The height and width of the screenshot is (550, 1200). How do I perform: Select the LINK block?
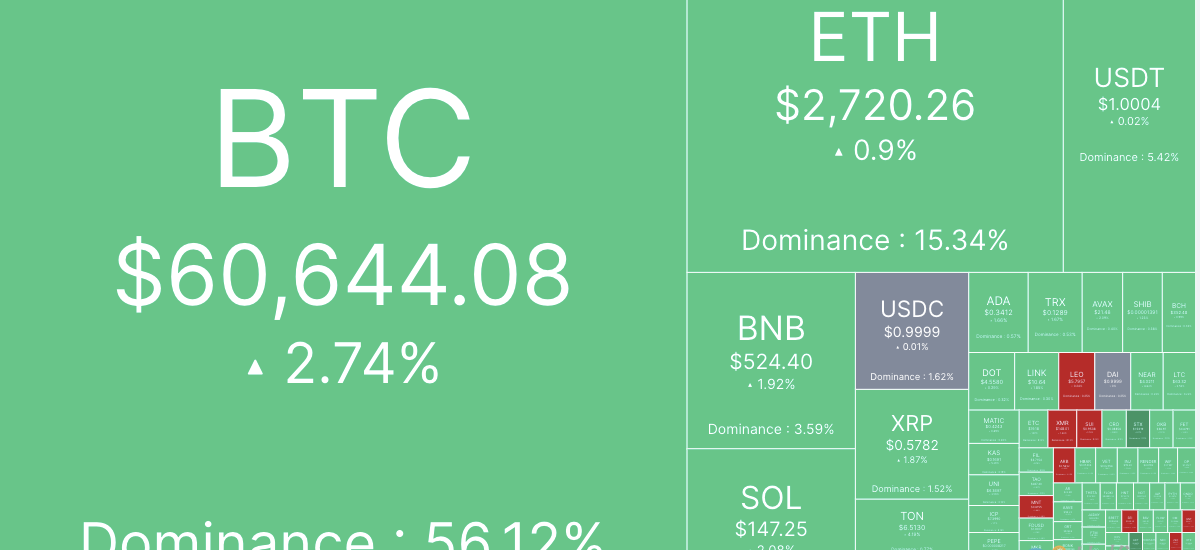(1036, 381)
